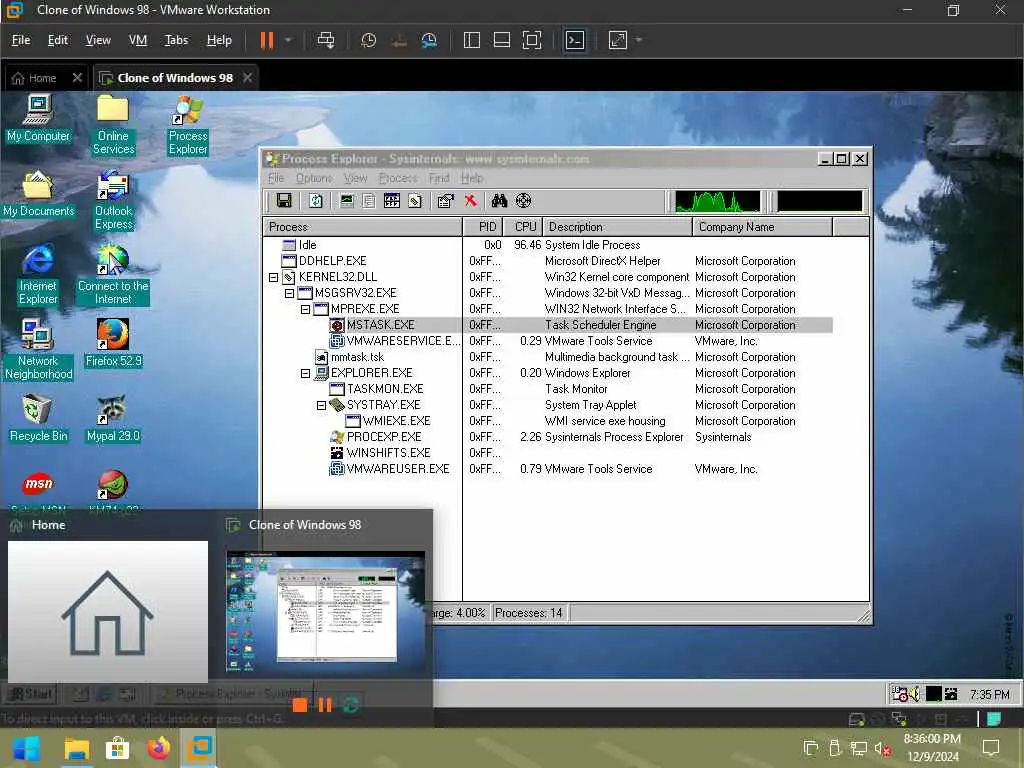Sort by the Company Name column header
The height and width of the screenshot is (768, 1024).
(763, 227)
